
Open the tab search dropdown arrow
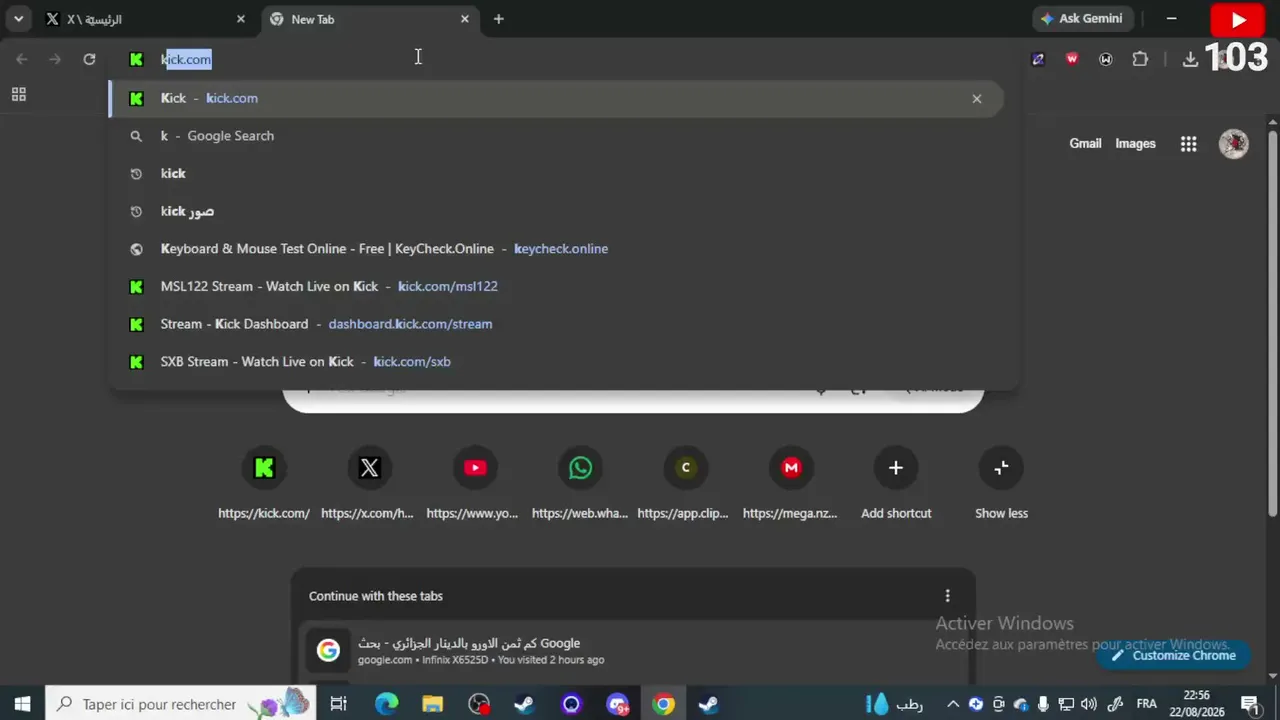coord(18,19)
